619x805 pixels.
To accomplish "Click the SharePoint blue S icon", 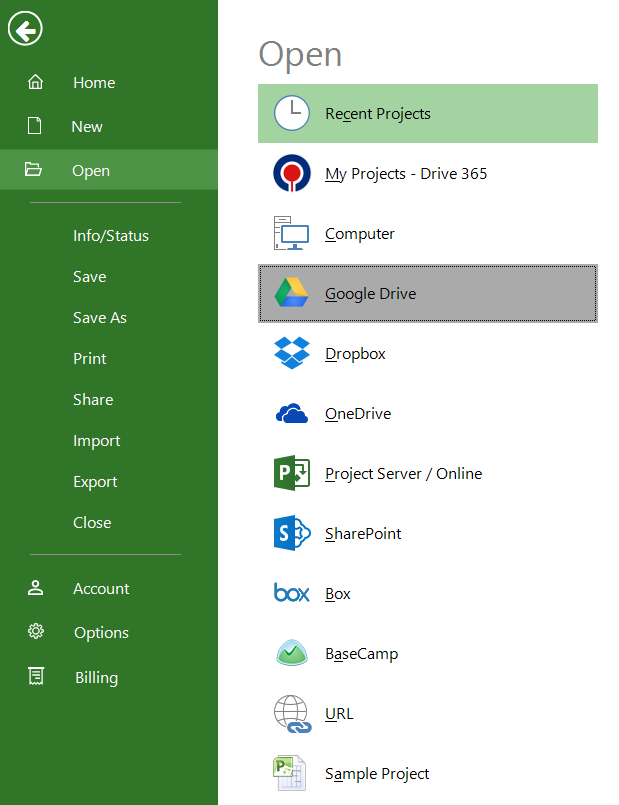I will click(x=292, y=533).
